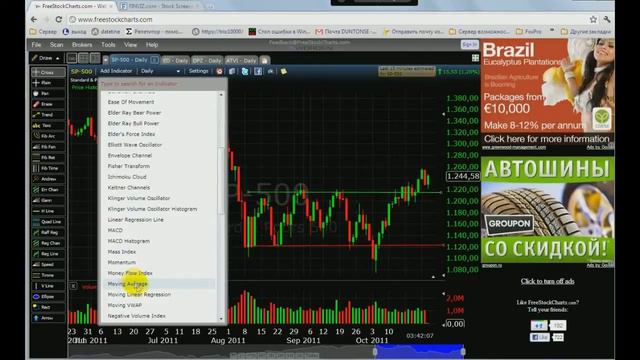Select the Erase tool
This screenshot has width=640, height=360.
(48, 104)
